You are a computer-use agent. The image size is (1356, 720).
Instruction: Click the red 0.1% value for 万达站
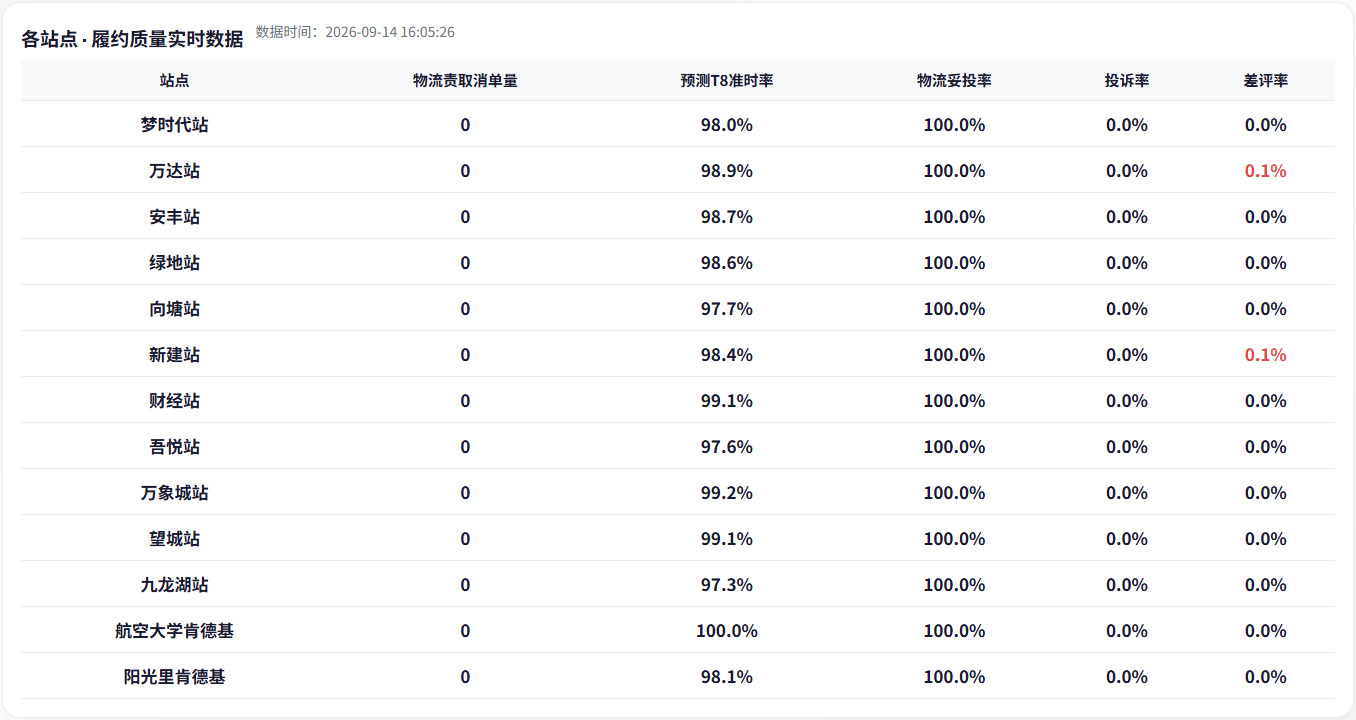1266,171
